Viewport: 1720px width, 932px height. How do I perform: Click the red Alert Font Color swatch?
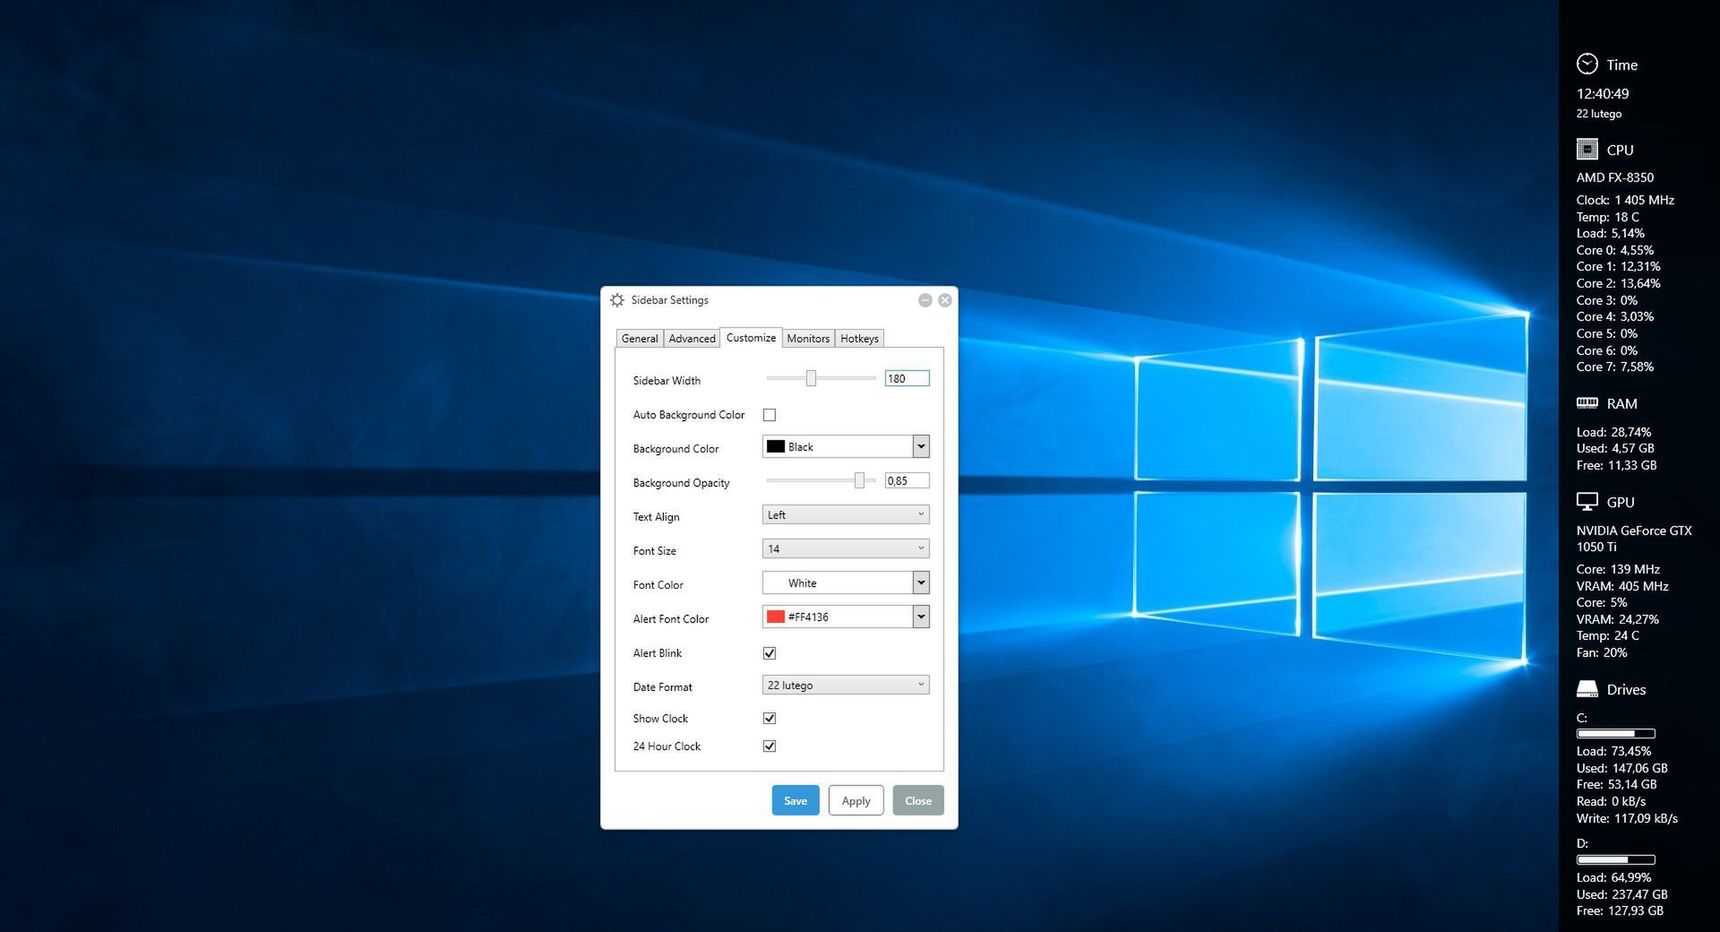[x=776, y=616]
